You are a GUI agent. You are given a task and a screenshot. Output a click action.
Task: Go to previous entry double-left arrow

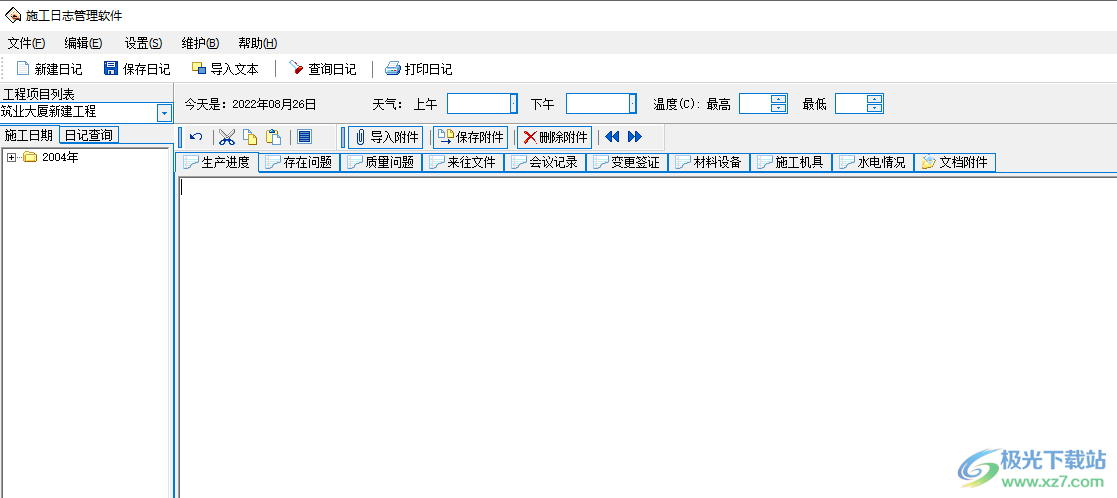click(x=612, y=137)
